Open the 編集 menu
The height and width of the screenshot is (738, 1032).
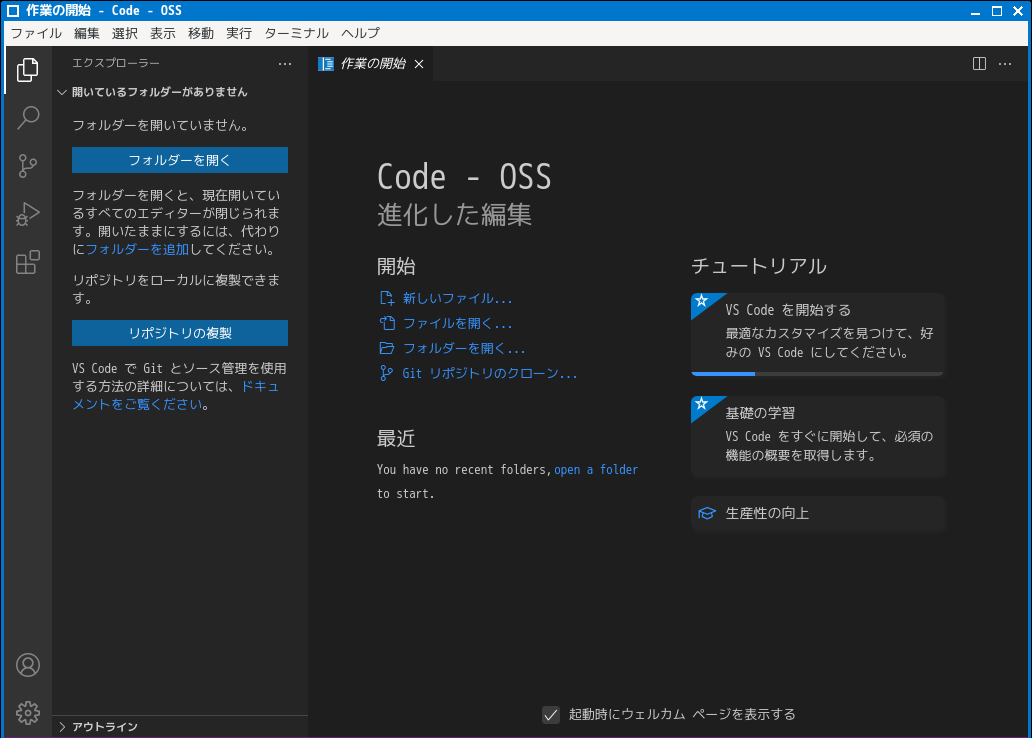point(87,34)
